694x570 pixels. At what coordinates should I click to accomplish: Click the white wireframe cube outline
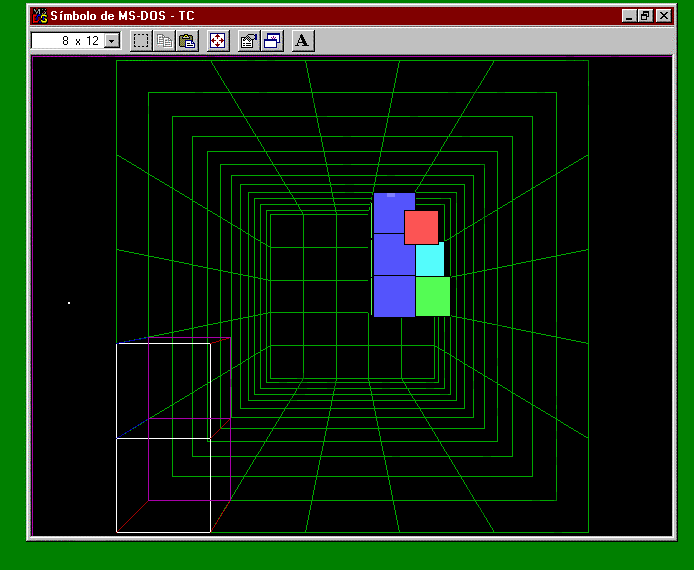pyautogui.click(x=163, y=438)
